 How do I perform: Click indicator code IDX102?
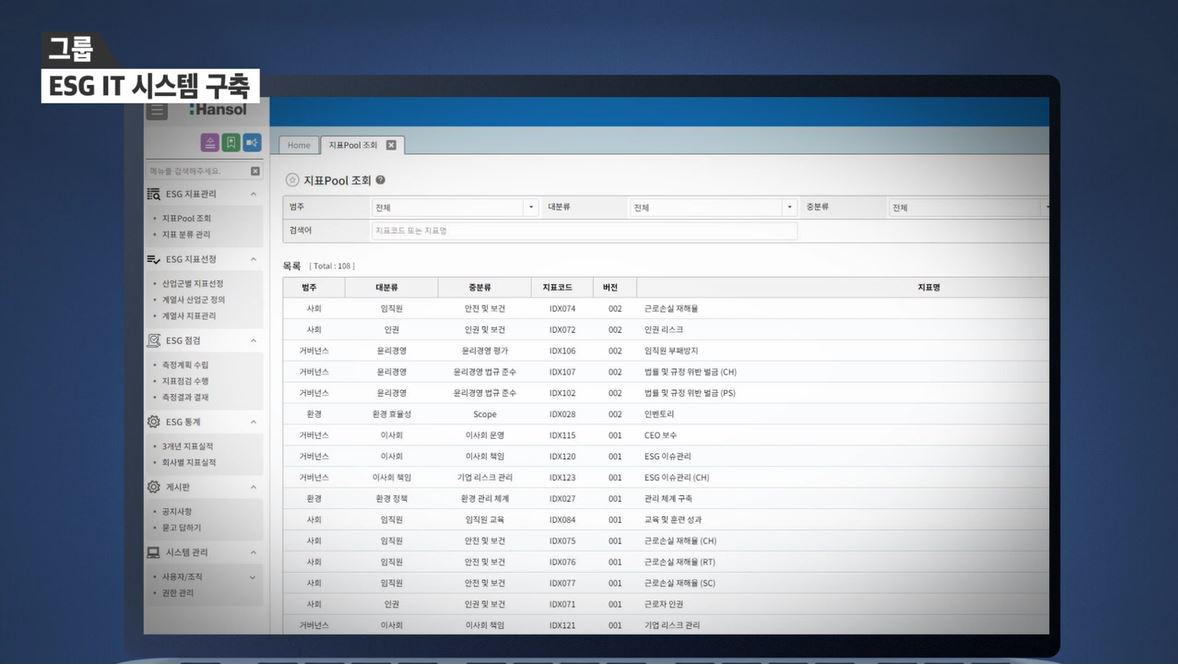[x=562, y=393]
